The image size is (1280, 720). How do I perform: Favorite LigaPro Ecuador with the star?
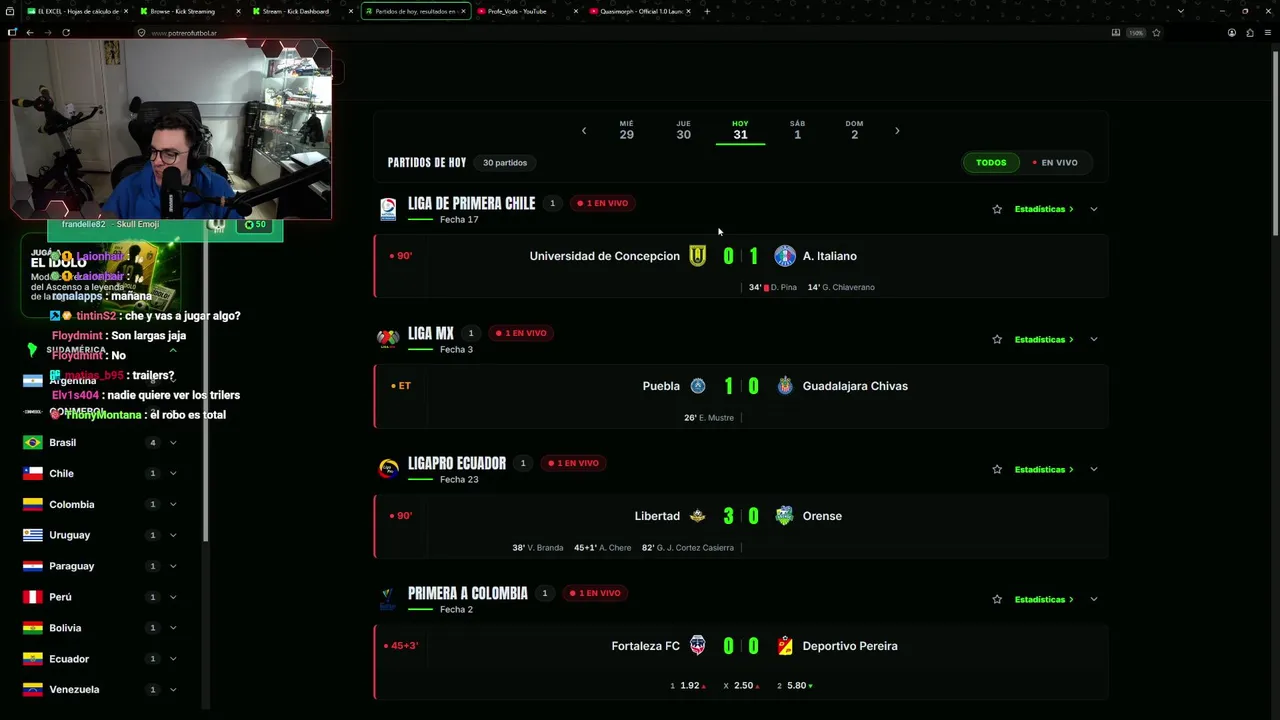[x=997, y=469]
